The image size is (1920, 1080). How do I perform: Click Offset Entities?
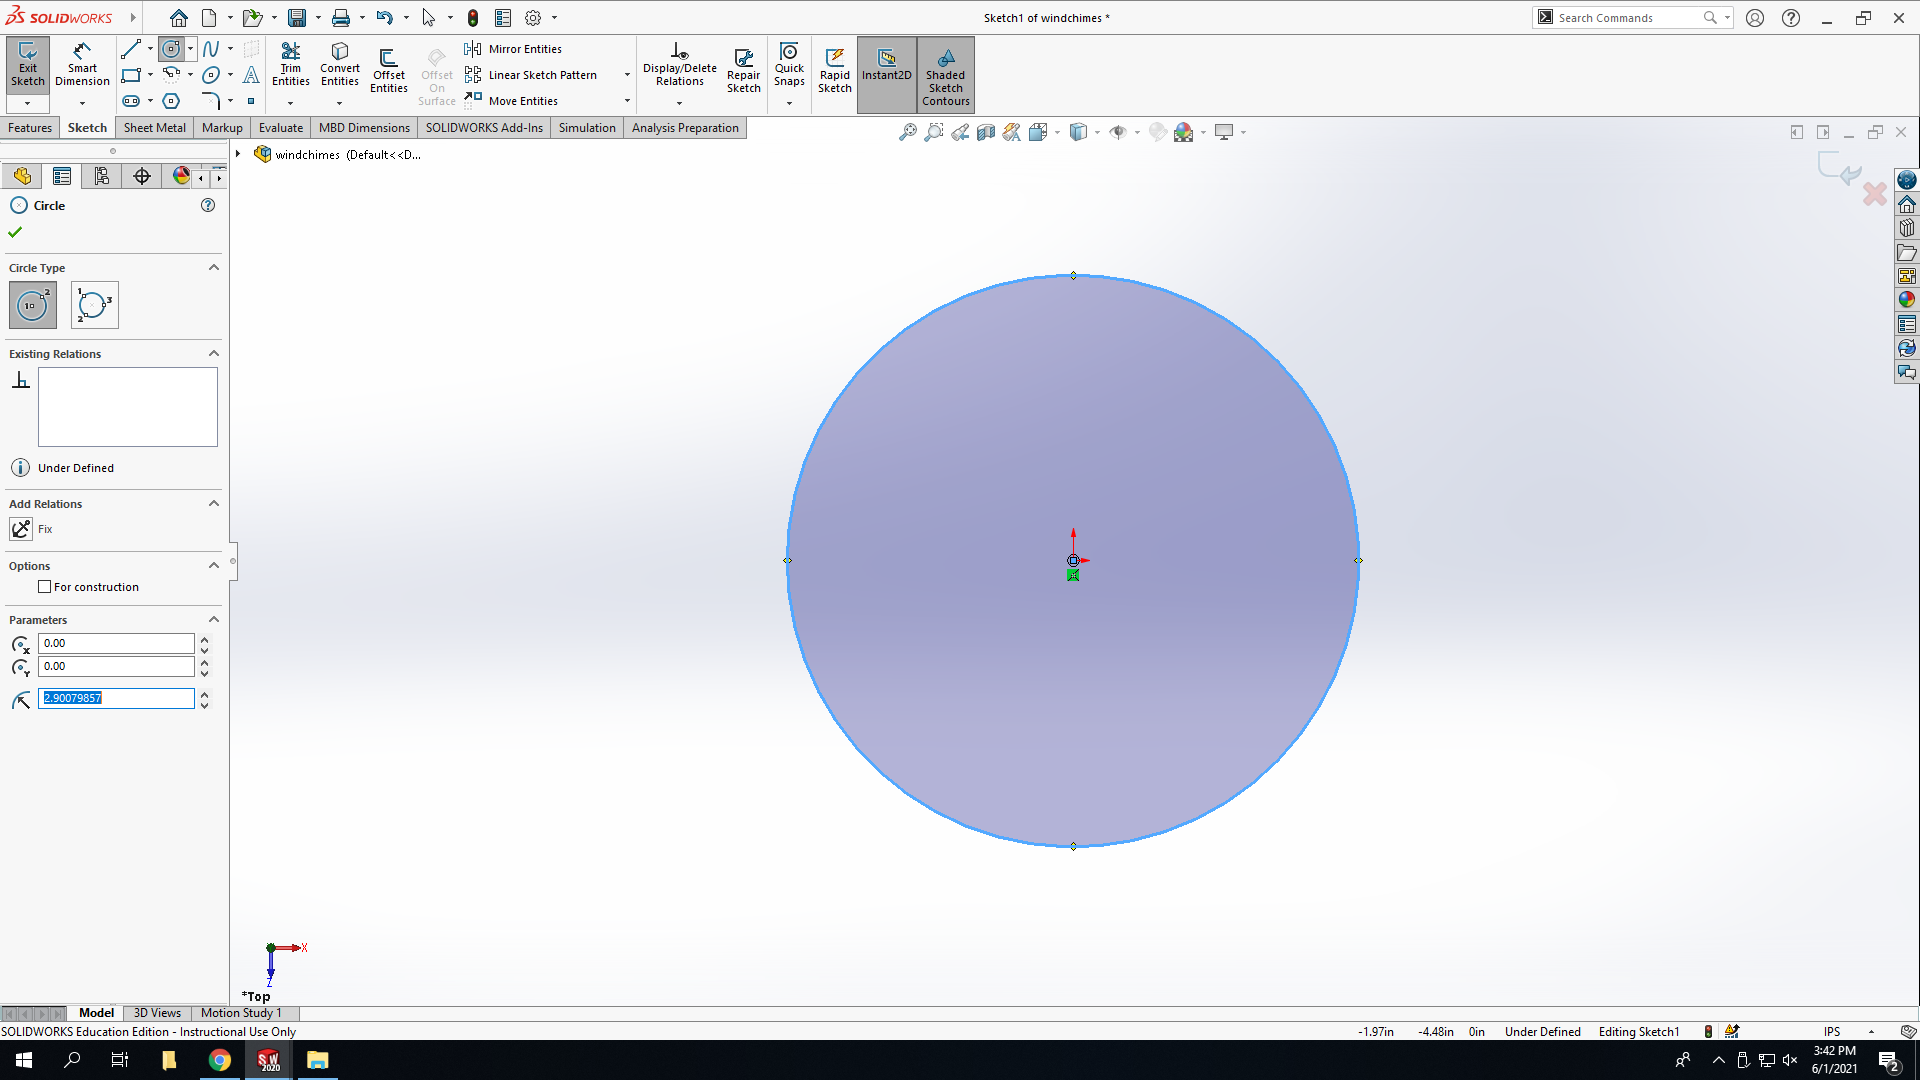[389, 71]
